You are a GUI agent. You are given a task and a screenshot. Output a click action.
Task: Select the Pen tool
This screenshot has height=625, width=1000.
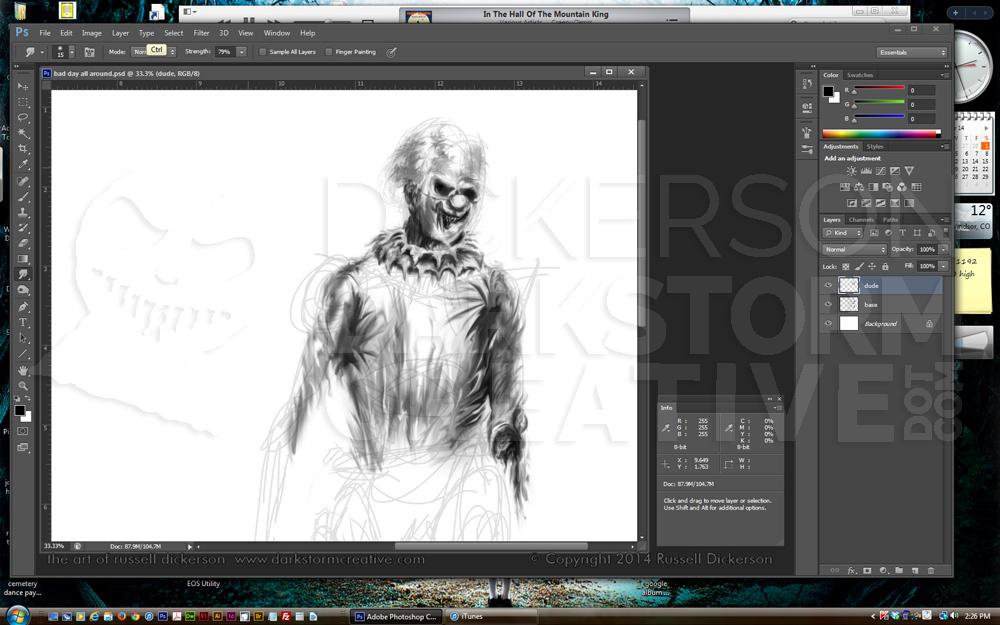(23, 307)
